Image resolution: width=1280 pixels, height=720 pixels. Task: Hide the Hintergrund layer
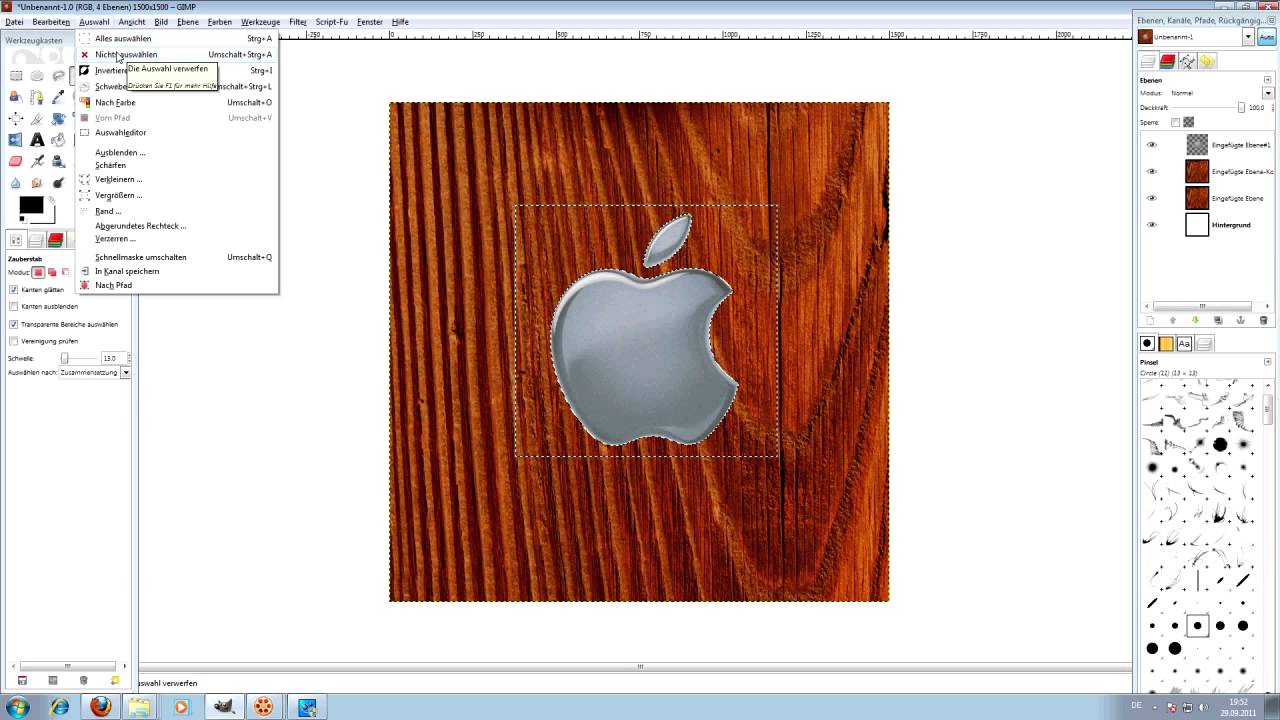[1151, 225]
